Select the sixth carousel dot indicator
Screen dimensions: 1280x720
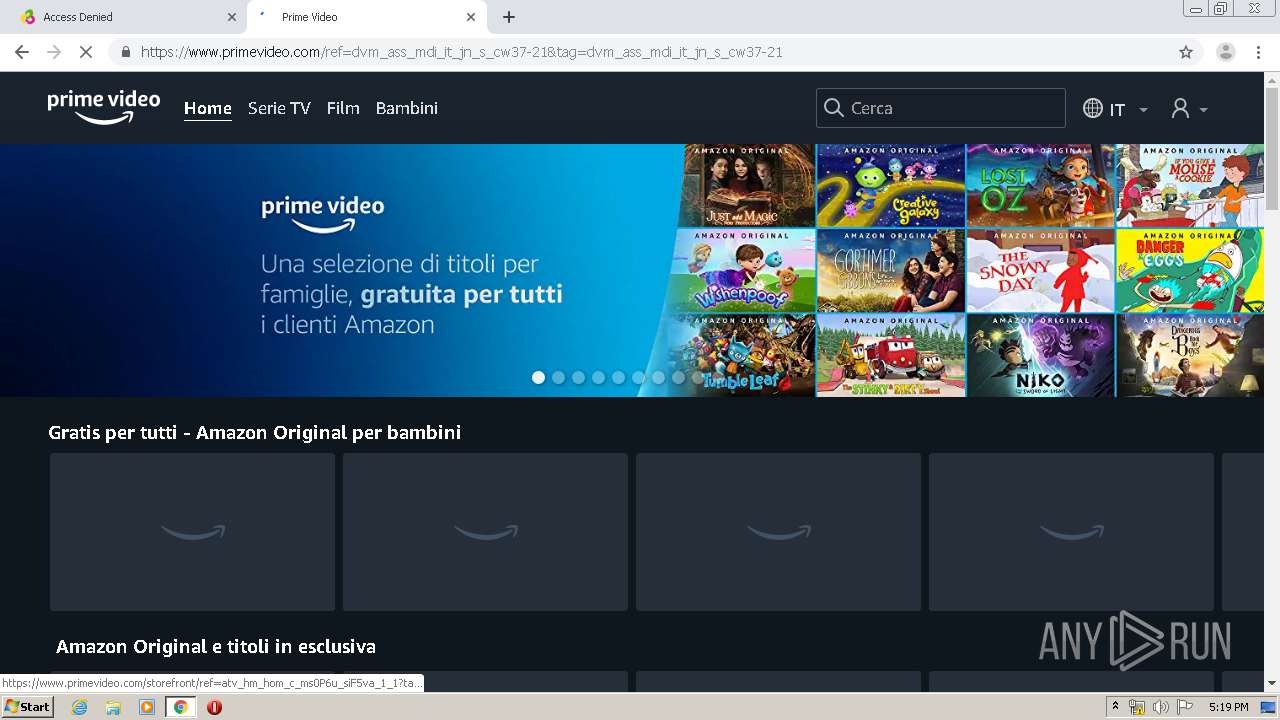(639, 377)
